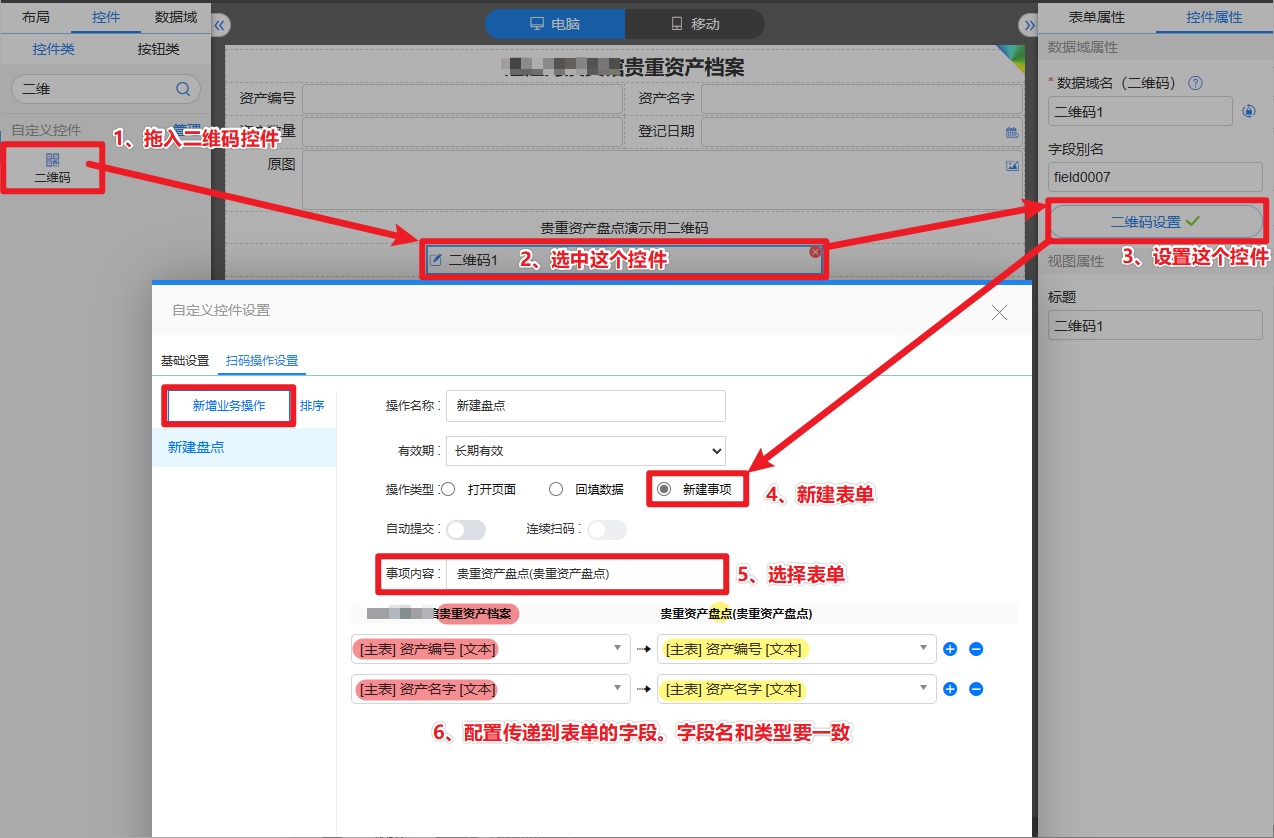Screen dimensions: 1274x838
Task: Open target 资产编号 field dropdown
Action: click(797, 649)
